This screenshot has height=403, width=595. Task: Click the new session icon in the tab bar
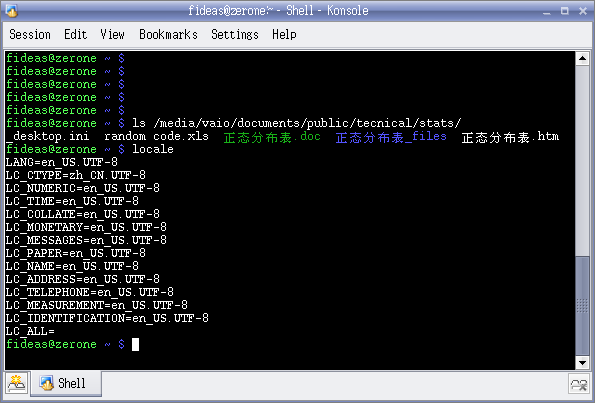point(16,383)
